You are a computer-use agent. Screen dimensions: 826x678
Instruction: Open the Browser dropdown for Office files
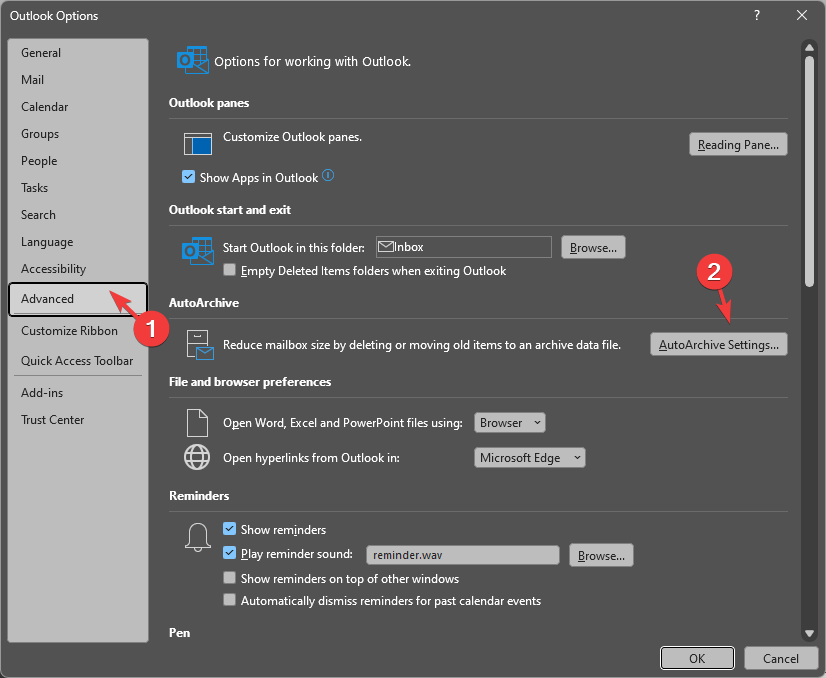[510, 423]
